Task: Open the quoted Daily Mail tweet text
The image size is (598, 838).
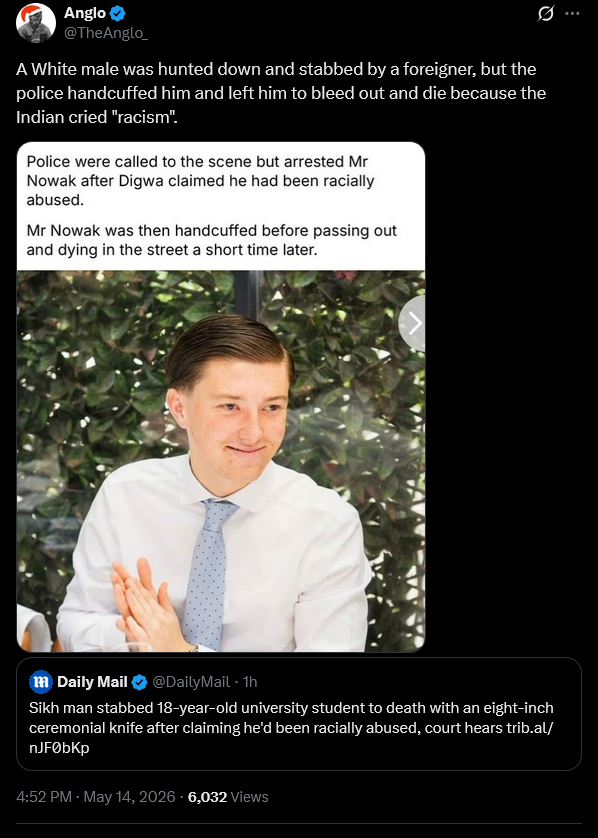Action: [291, 727]
